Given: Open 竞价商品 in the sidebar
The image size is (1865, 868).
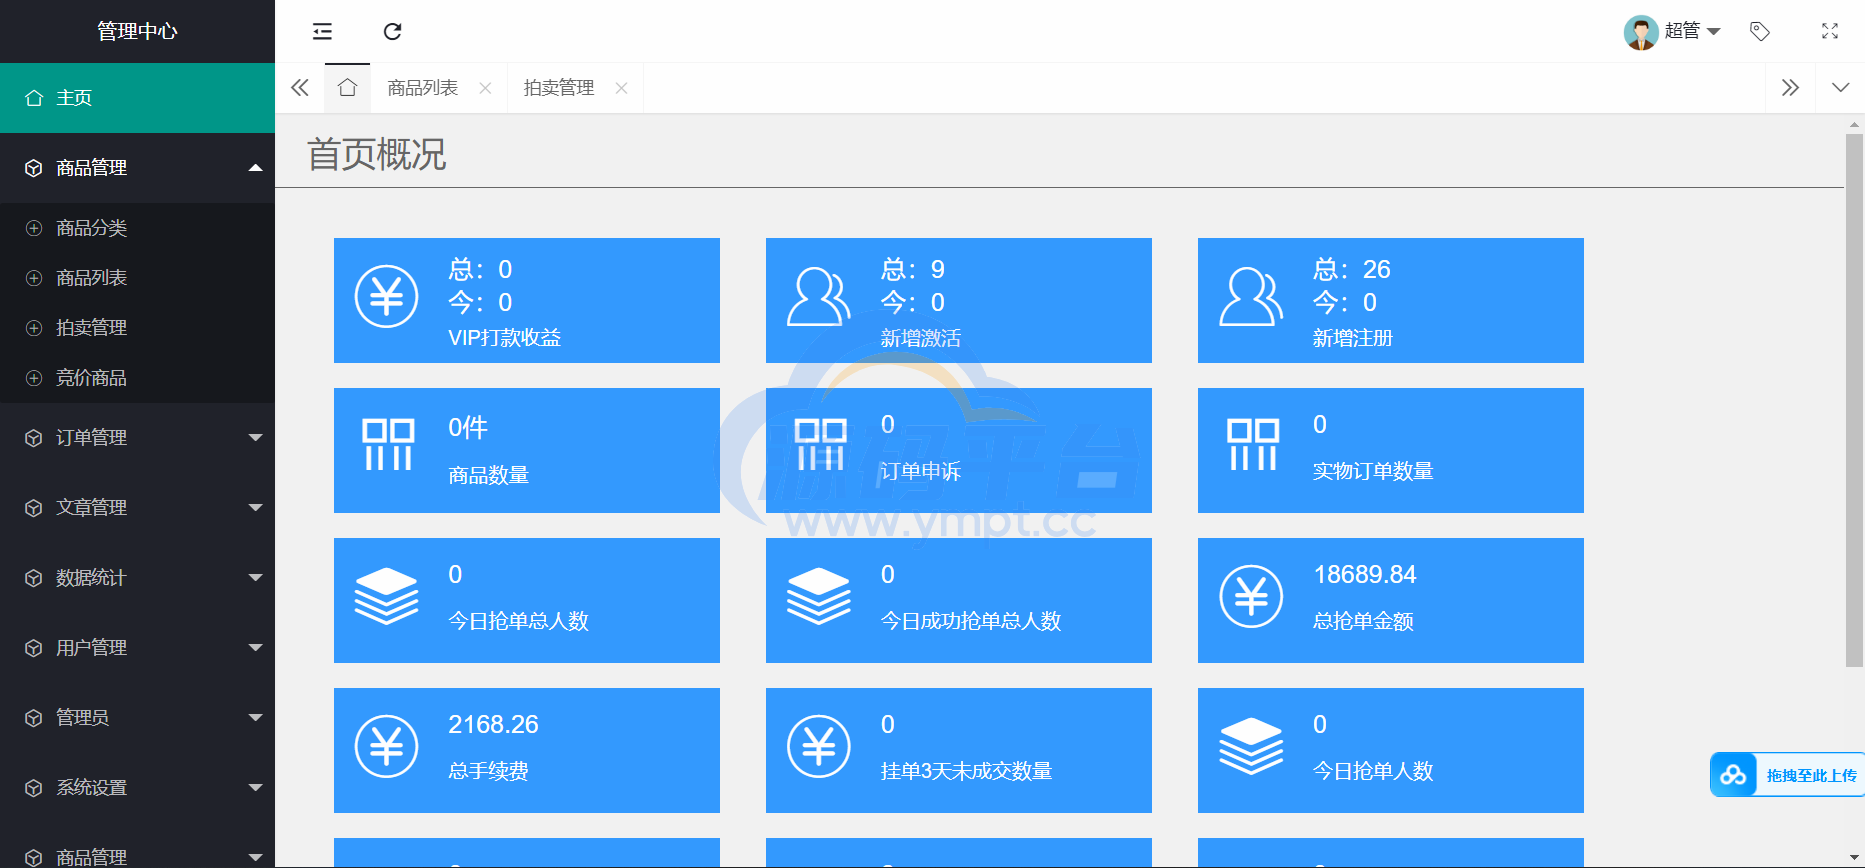Looking at the screenshot, I should click(137, 378).
